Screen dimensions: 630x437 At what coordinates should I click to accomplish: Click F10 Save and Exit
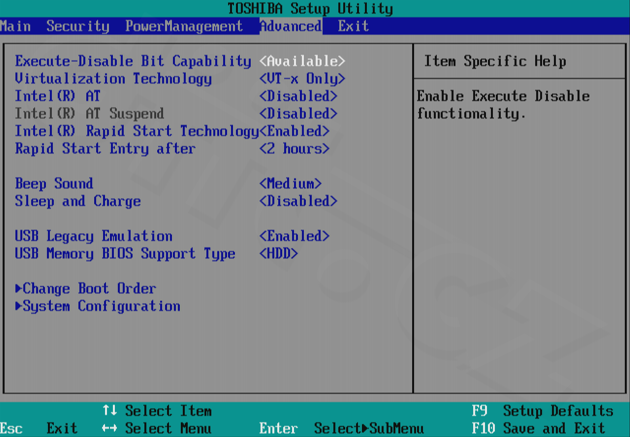[538, 428]
